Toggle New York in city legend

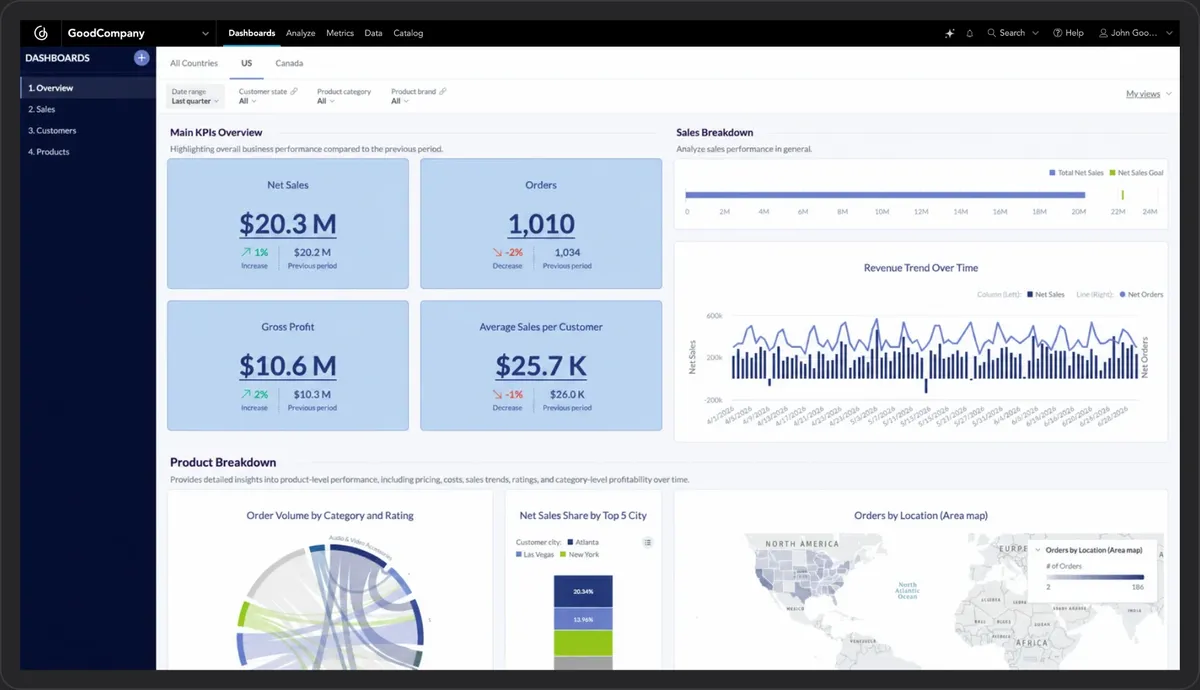pyautogui.click(x=579, y=554)
